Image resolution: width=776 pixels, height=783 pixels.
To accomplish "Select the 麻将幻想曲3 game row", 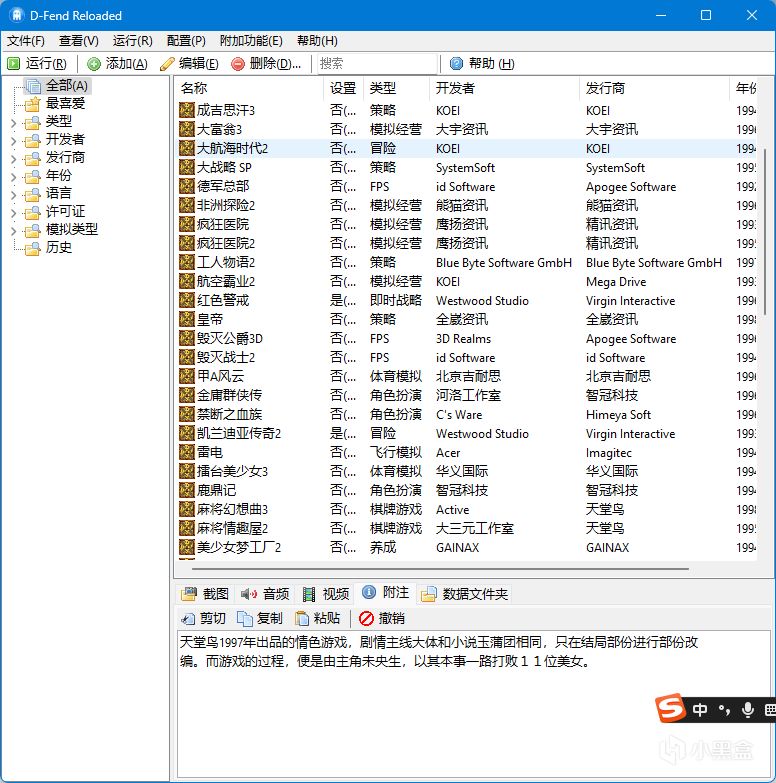I will [x=467, y=509].
